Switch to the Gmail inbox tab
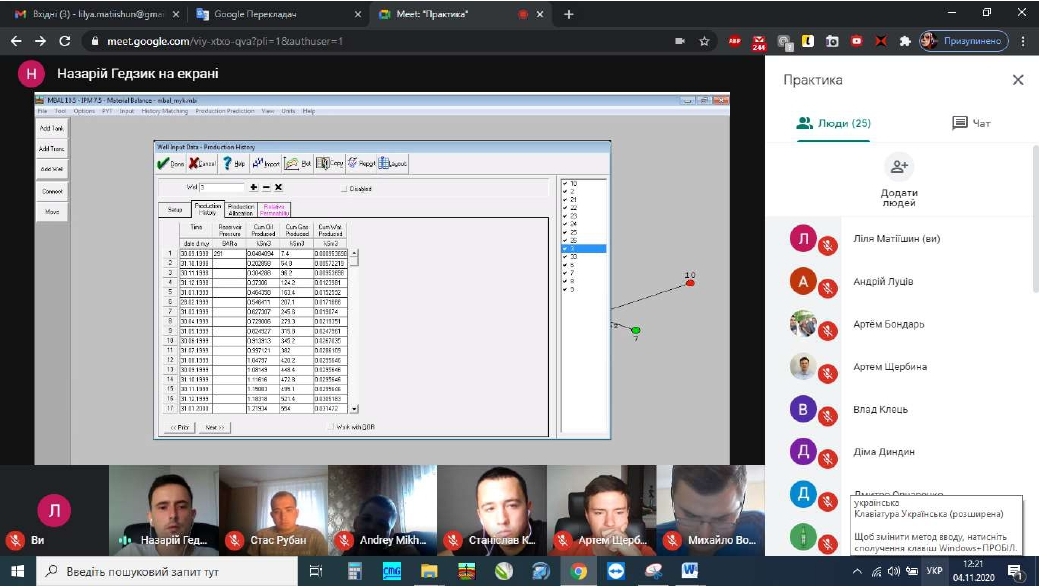The image size is (1047, 588). pos(97,14)
